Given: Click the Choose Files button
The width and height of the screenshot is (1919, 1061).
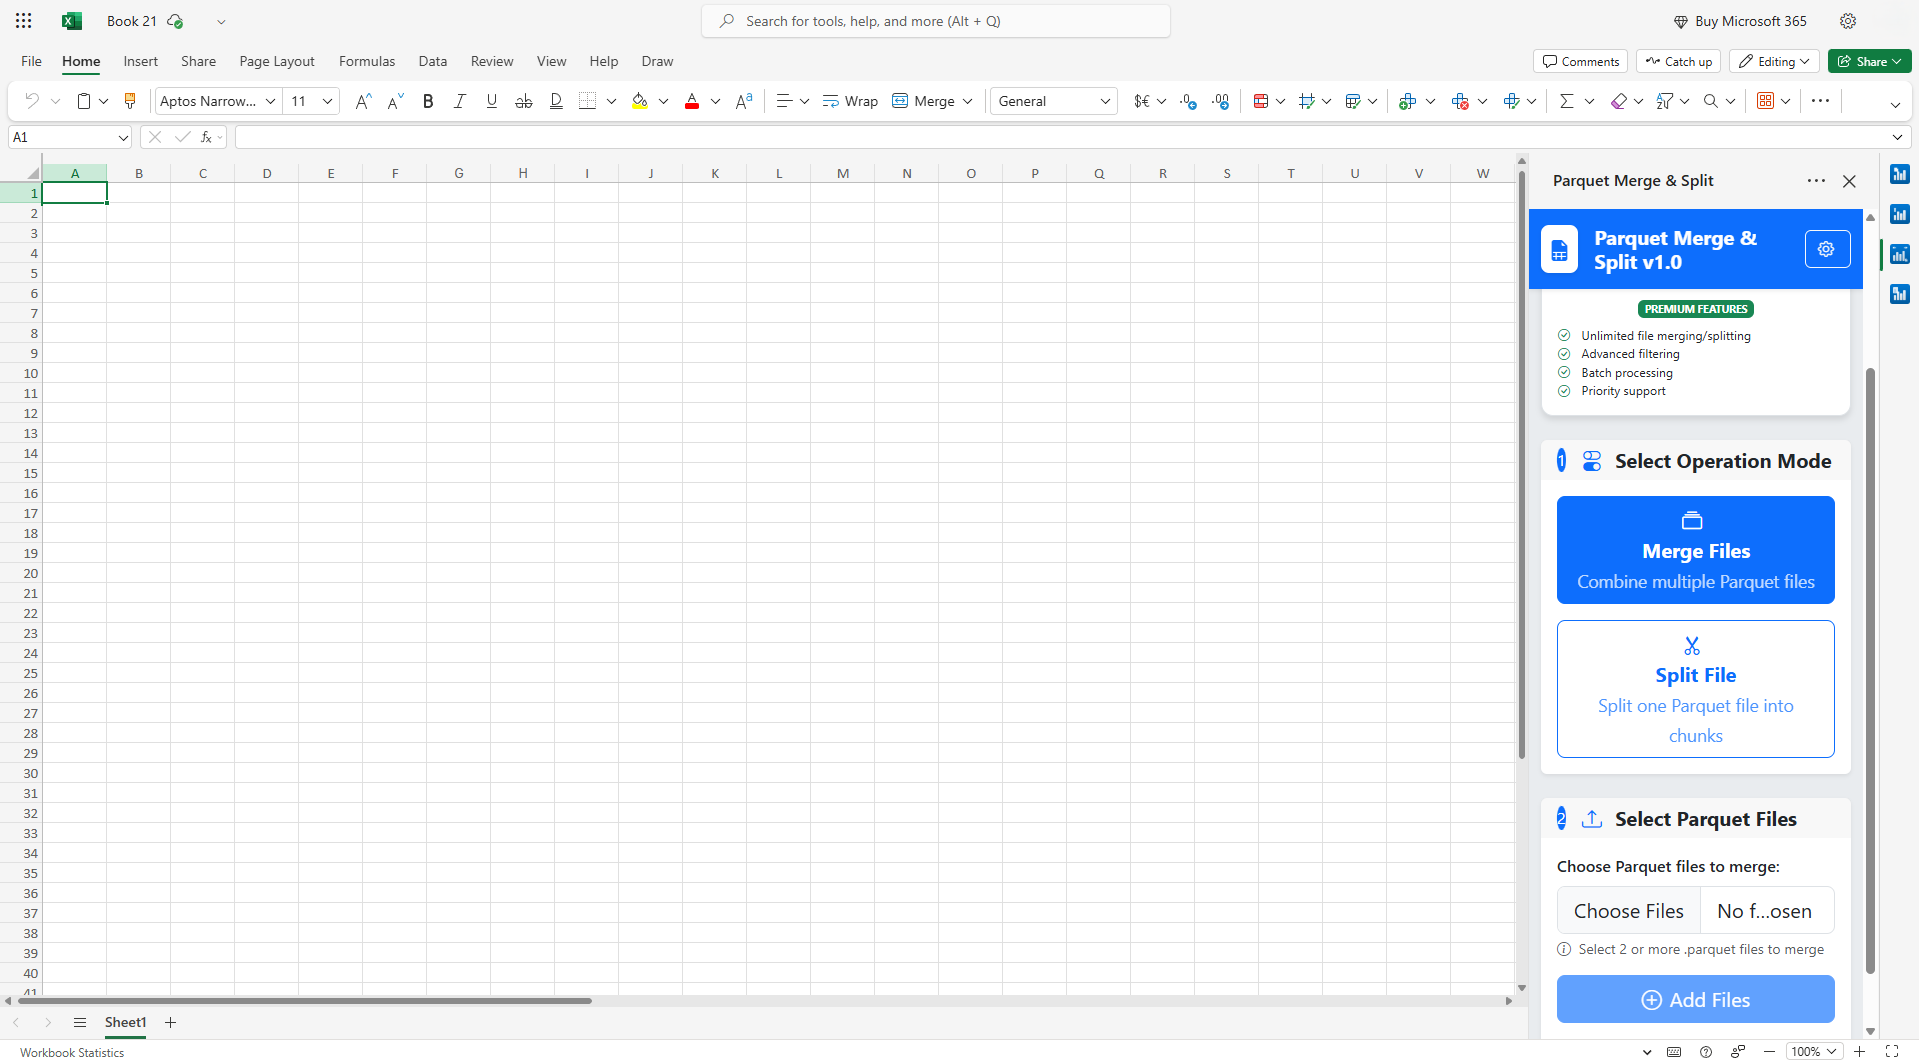Looking at the screenshot, I should click(x=1628, y=911).
